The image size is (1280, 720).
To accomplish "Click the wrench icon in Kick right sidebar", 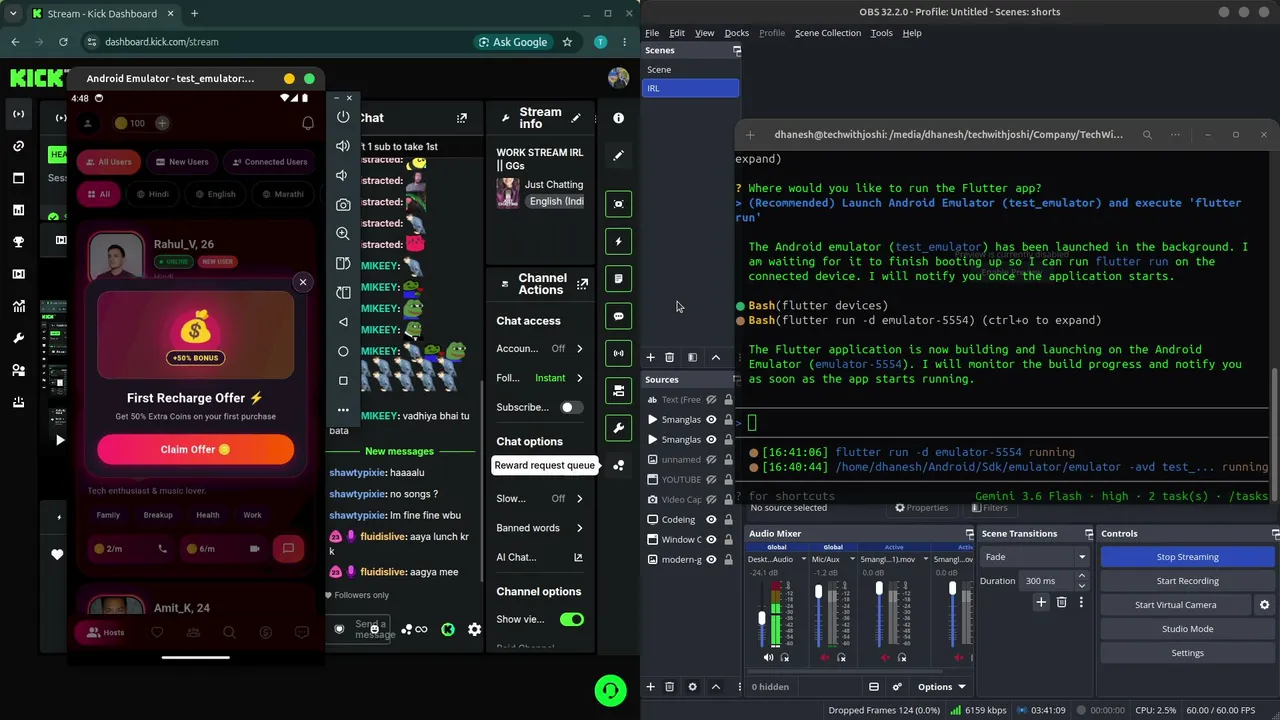I will point(619,428).
